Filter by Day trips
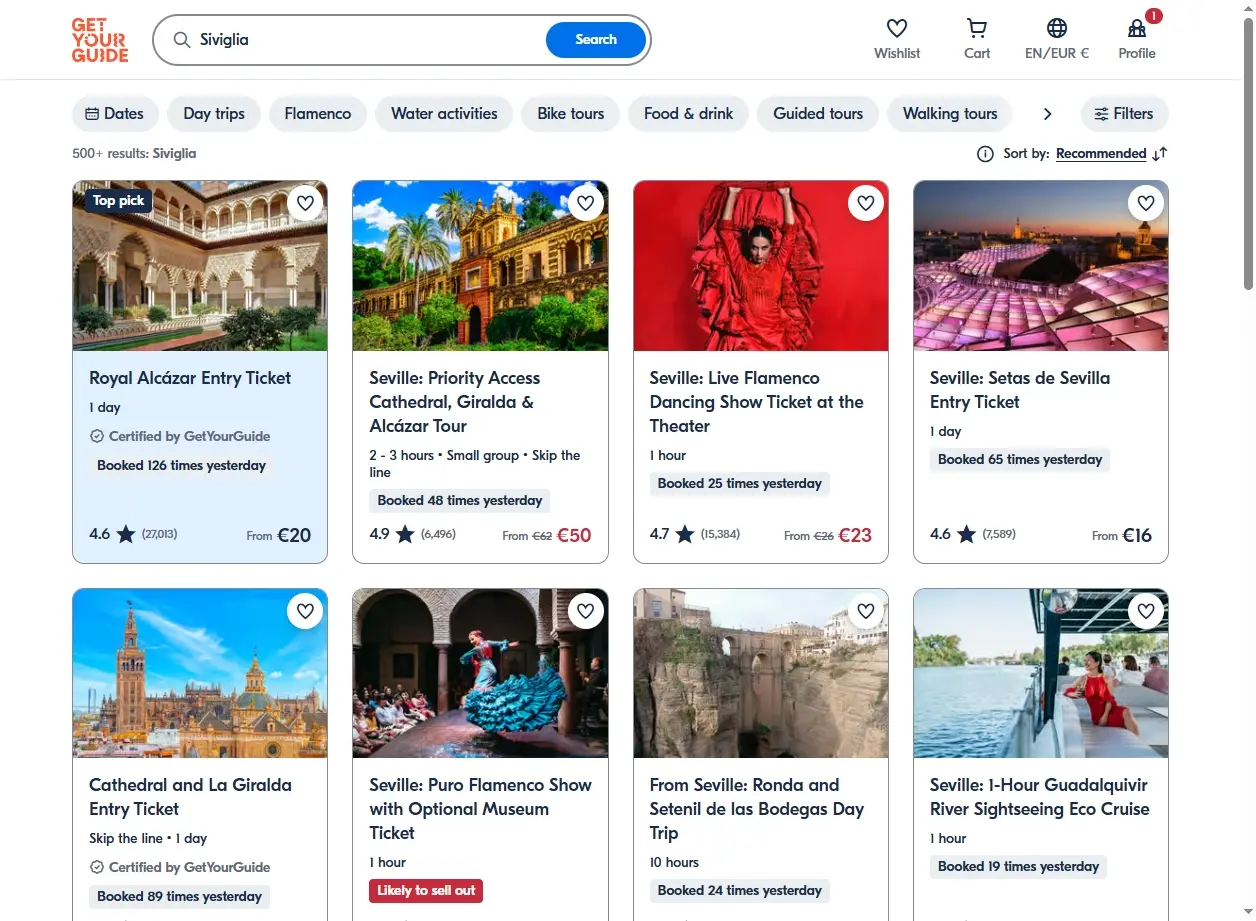 [214, 114]
